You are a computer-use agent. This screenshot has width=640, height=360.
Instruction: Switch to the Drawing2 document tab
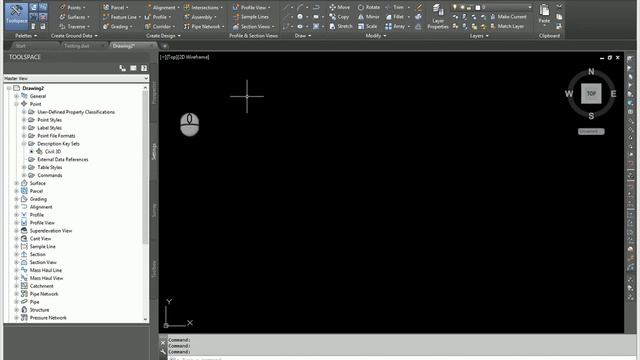point(124,46)
